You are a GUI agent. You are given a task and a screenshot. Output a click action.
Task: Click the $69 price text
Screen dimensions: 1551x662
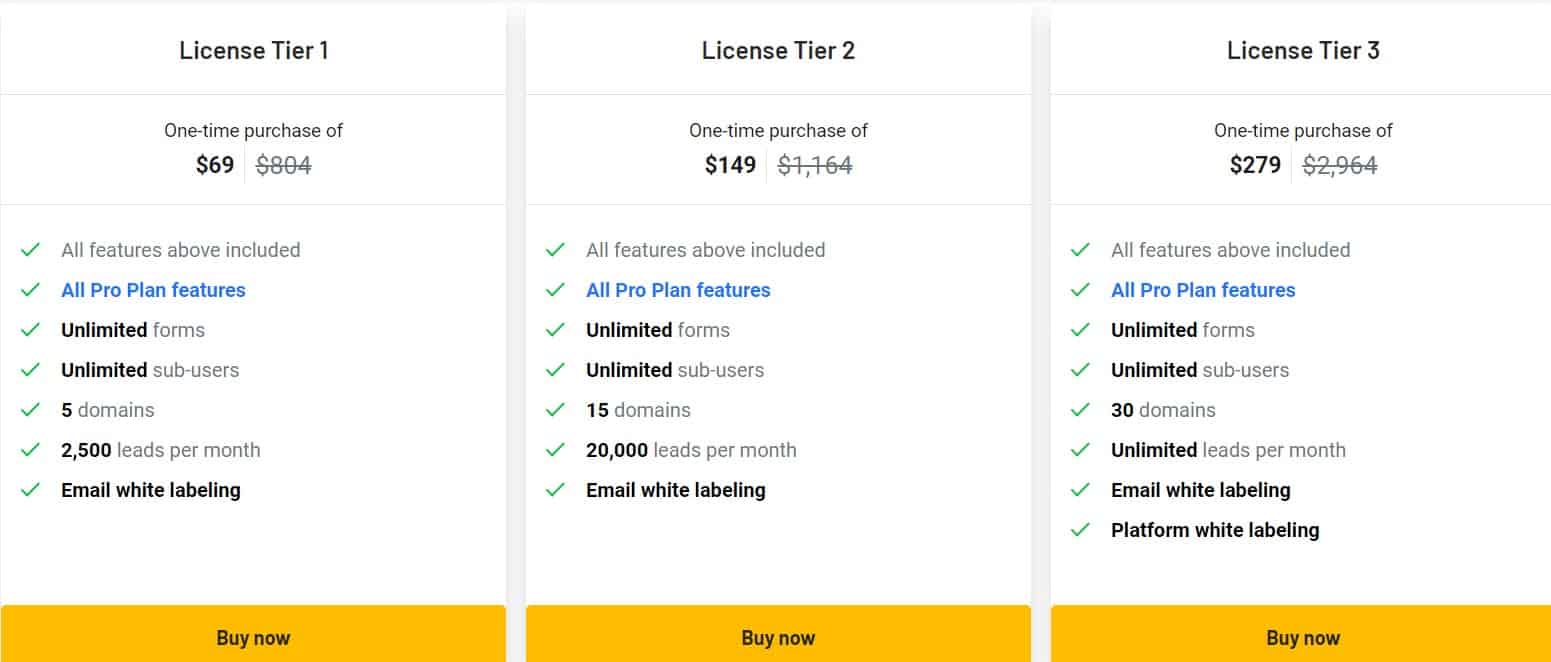(214, 164)
